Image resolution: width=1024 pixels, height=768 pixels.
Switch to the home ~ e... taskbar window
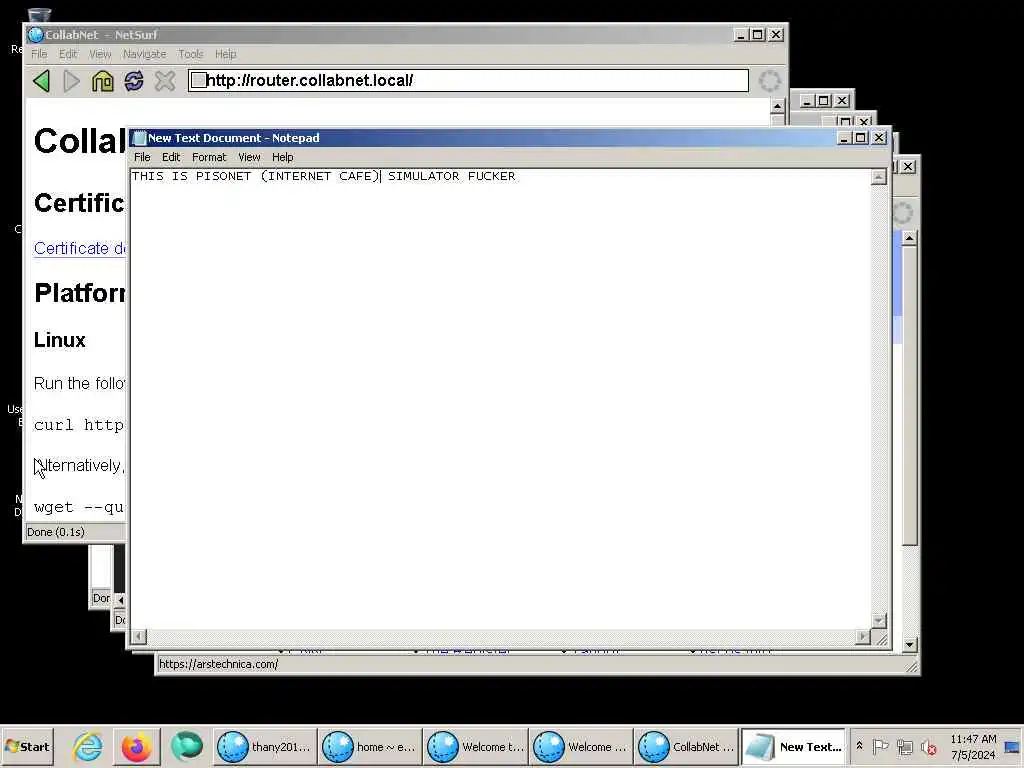(x=370, y=747)
